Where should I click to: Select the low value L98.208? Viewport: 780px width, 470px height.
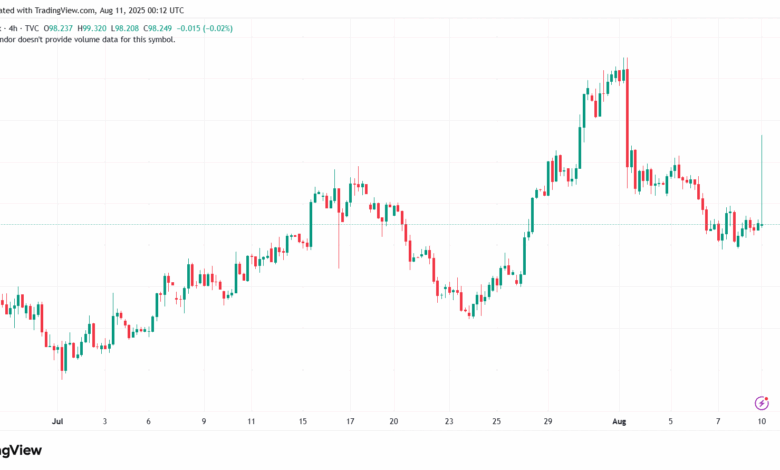click(125, 28)
